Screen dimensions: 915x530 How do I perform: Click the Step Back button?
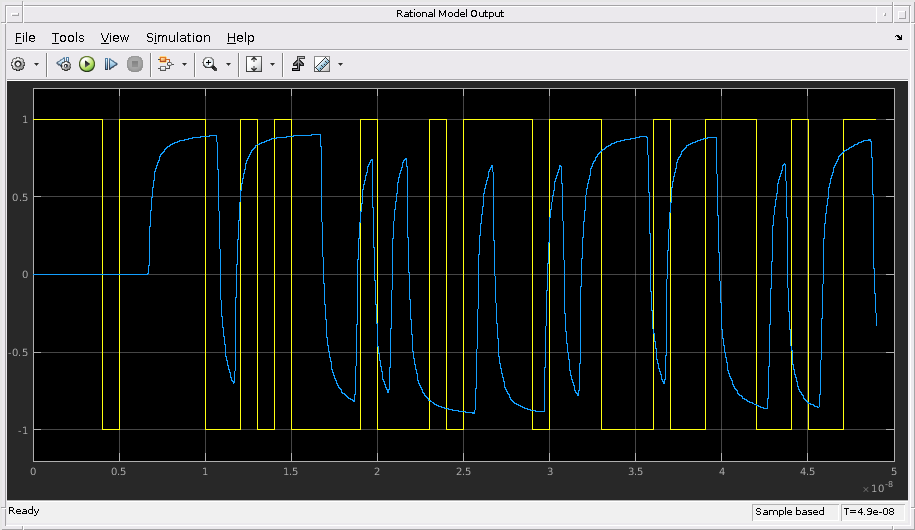[x=63, y=64]
